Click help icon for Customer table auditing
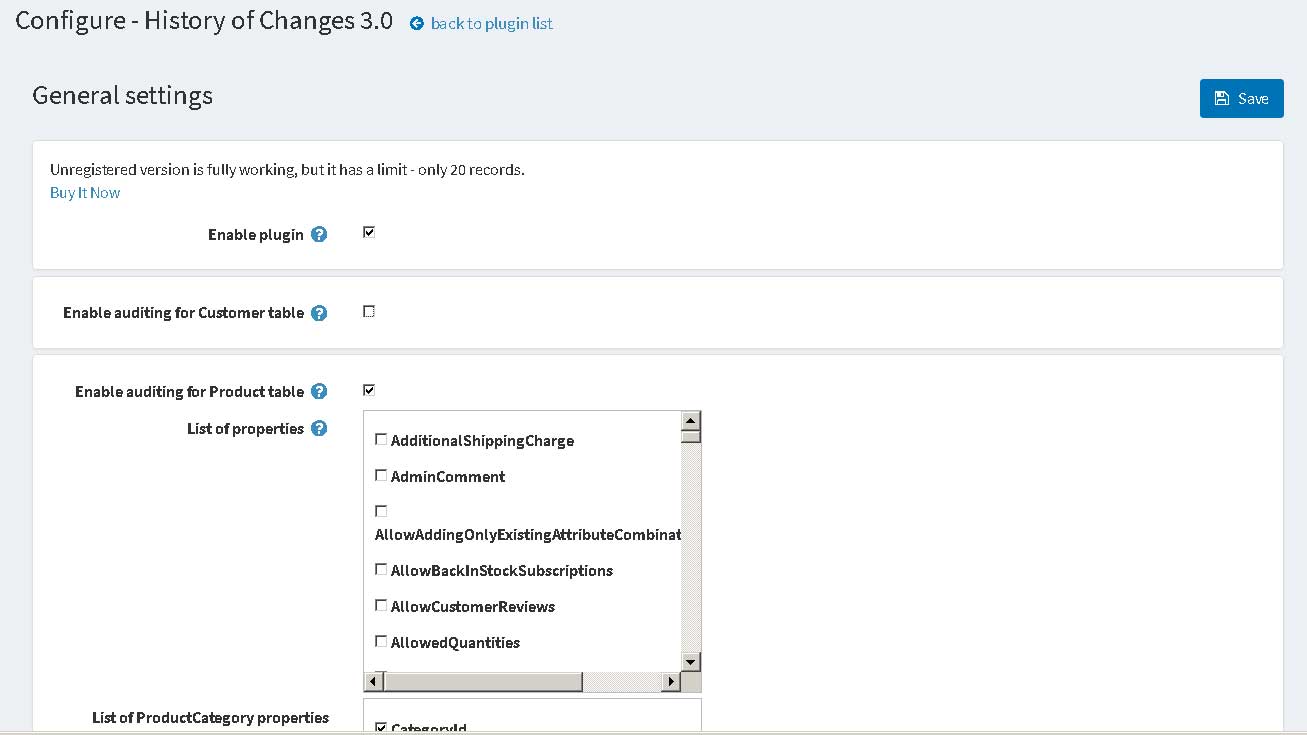 pos(319,313)
